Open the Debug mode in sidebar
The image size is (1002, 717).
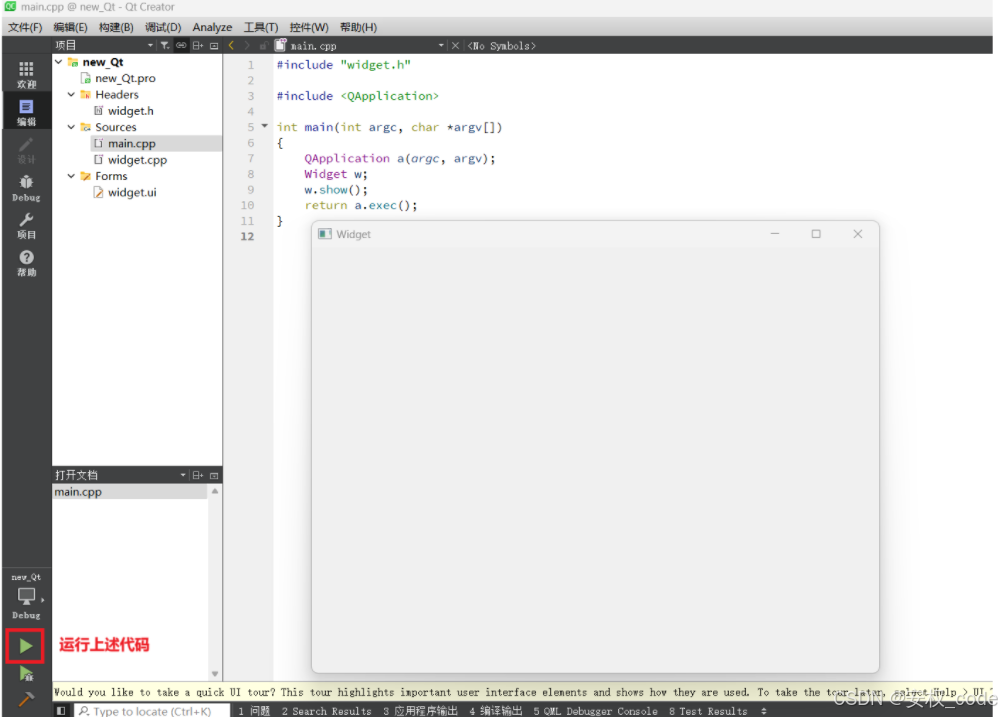click(x=26, y=187)
